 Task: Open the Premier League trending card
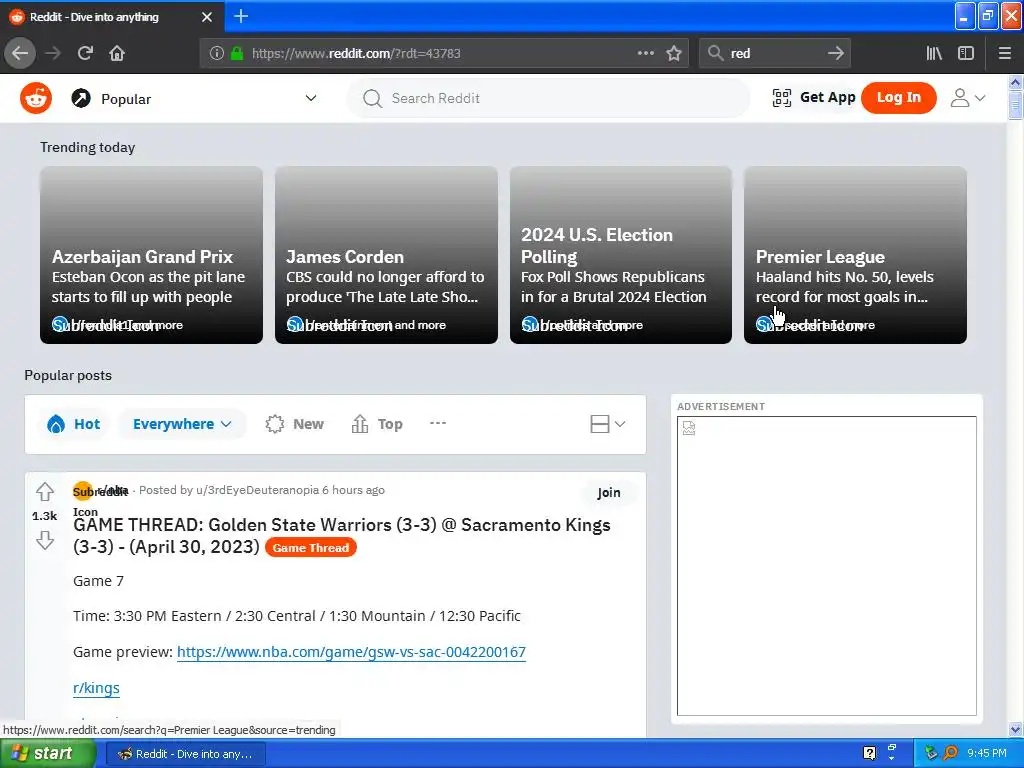pyautogui.click(x=855, y=255)
